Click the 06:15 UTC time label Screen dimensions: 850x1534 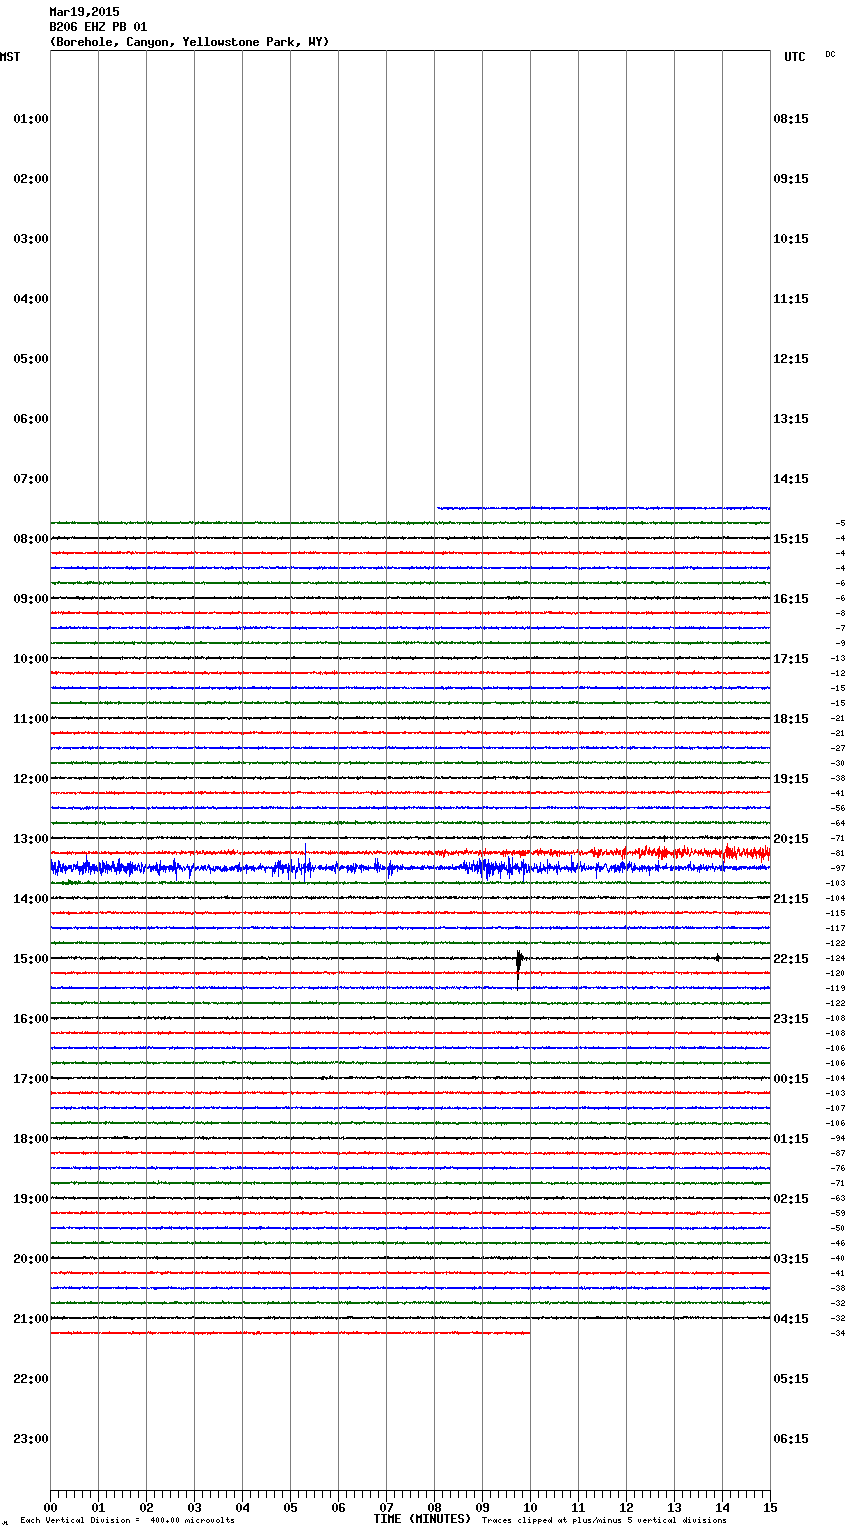tap(791, 1439)
